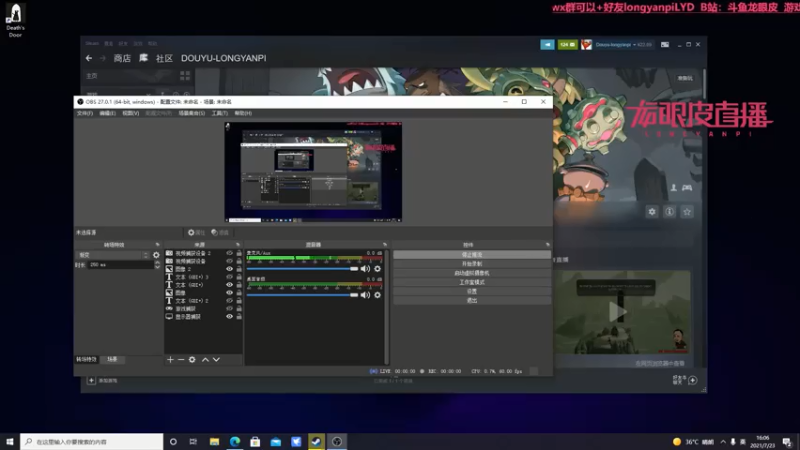Open game settings gear in Steam
The image size is (800, 450).
click(652, 212)
